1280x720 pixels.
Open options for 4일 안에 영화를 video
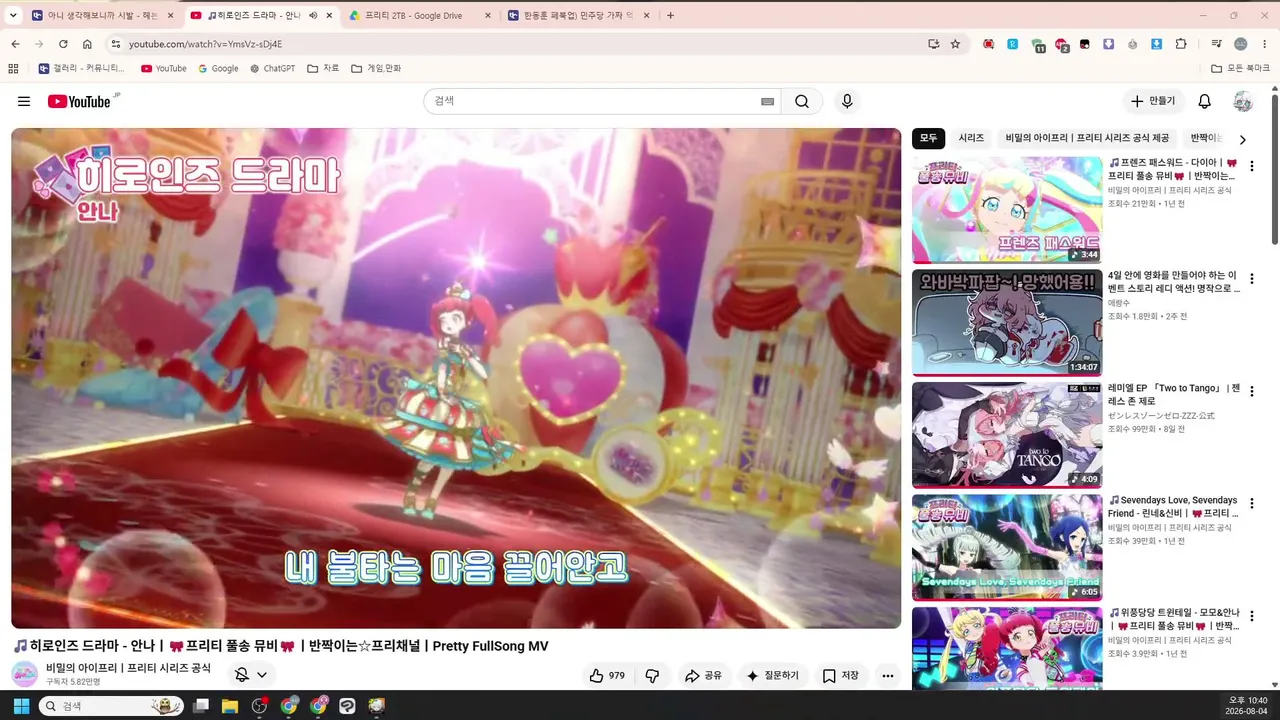pos(1251,279)
